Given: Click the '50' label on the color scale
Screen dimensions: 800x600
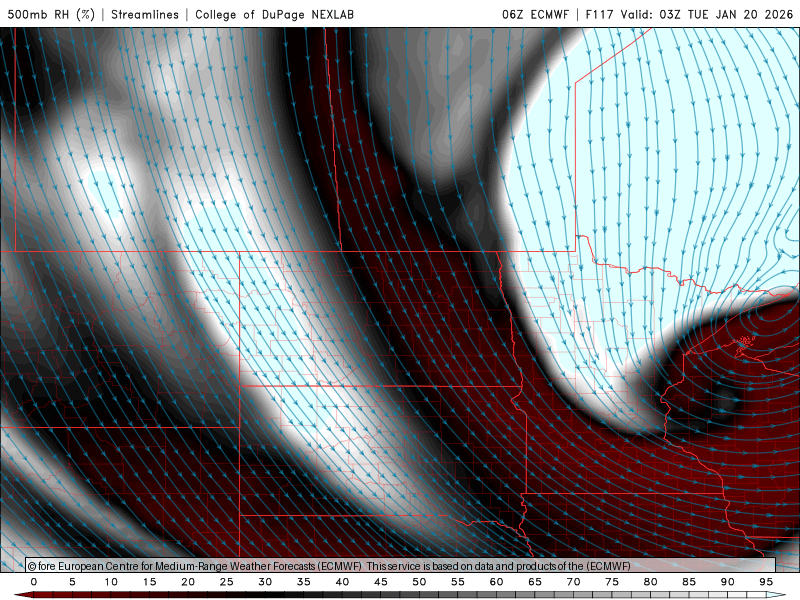Looking at the screenshot, I should tap(419, 582).
